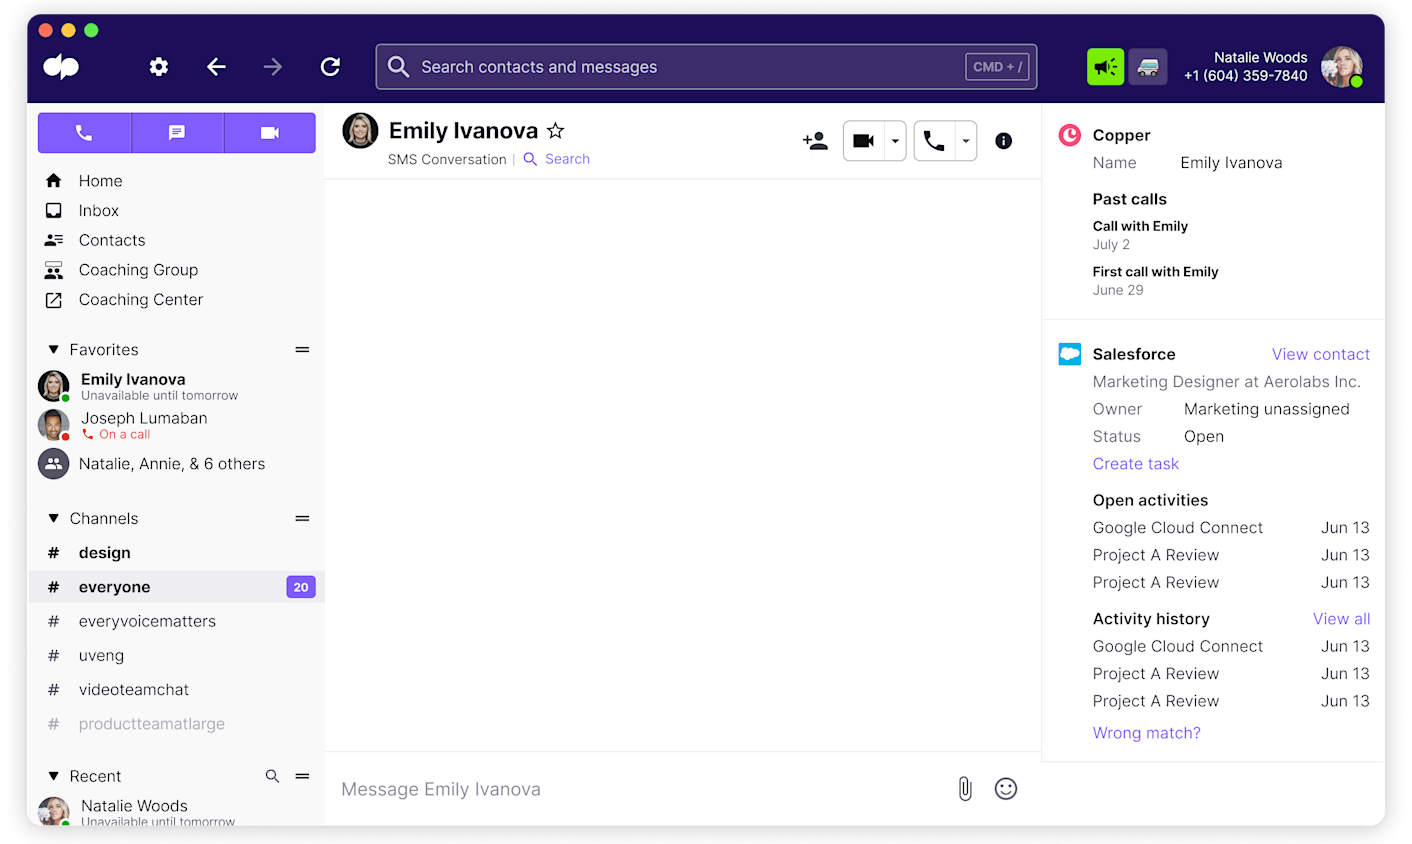Place a phone call to Emily Ivanova
This screenshot has width=1412, height=844.
tap(934, 141)
